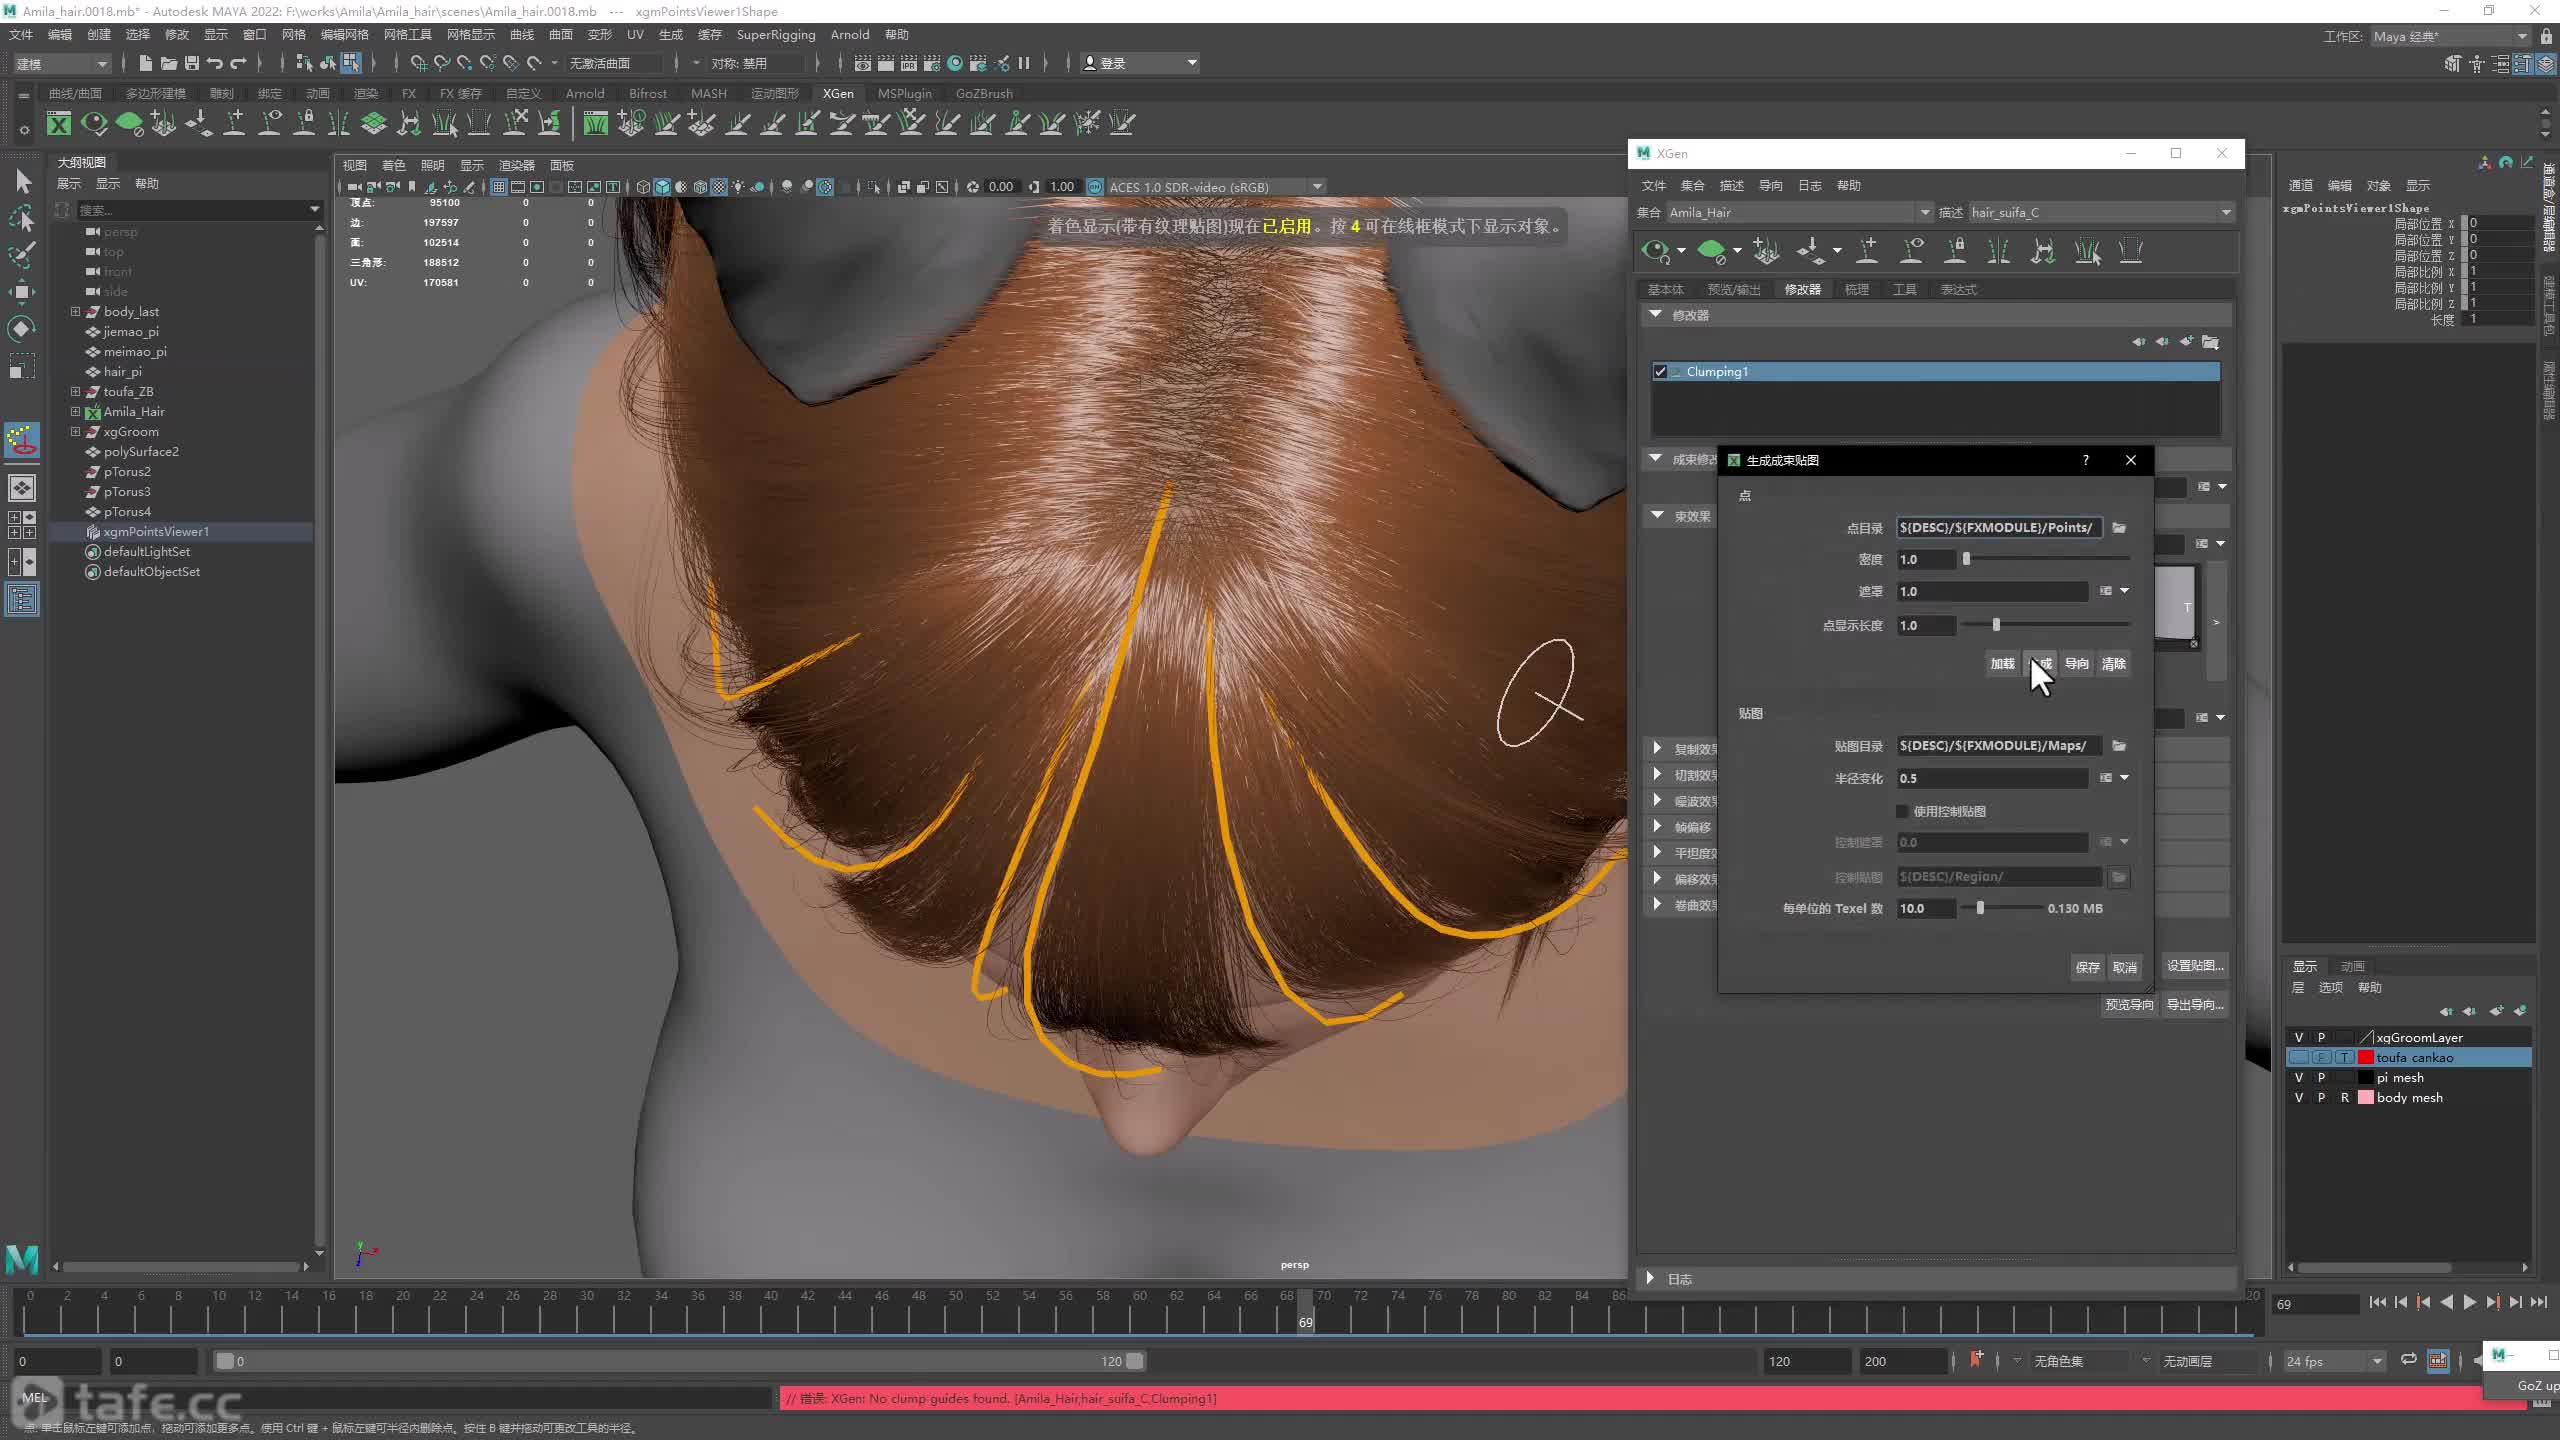This screenshot has height=1440, width=2560.
Task: Click the 设置贴图... button
Action: click(x=2195, y=965)
